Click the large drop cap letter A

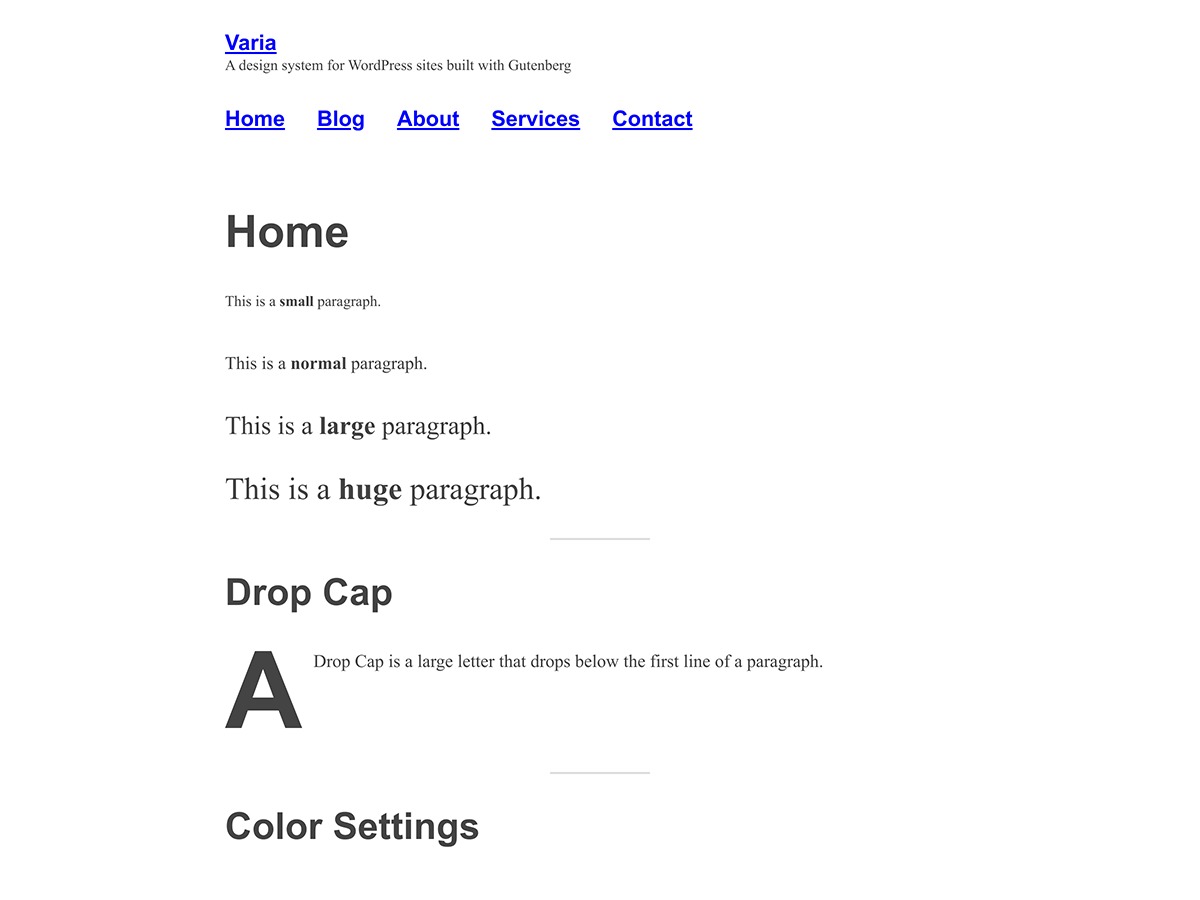point(263,688)
